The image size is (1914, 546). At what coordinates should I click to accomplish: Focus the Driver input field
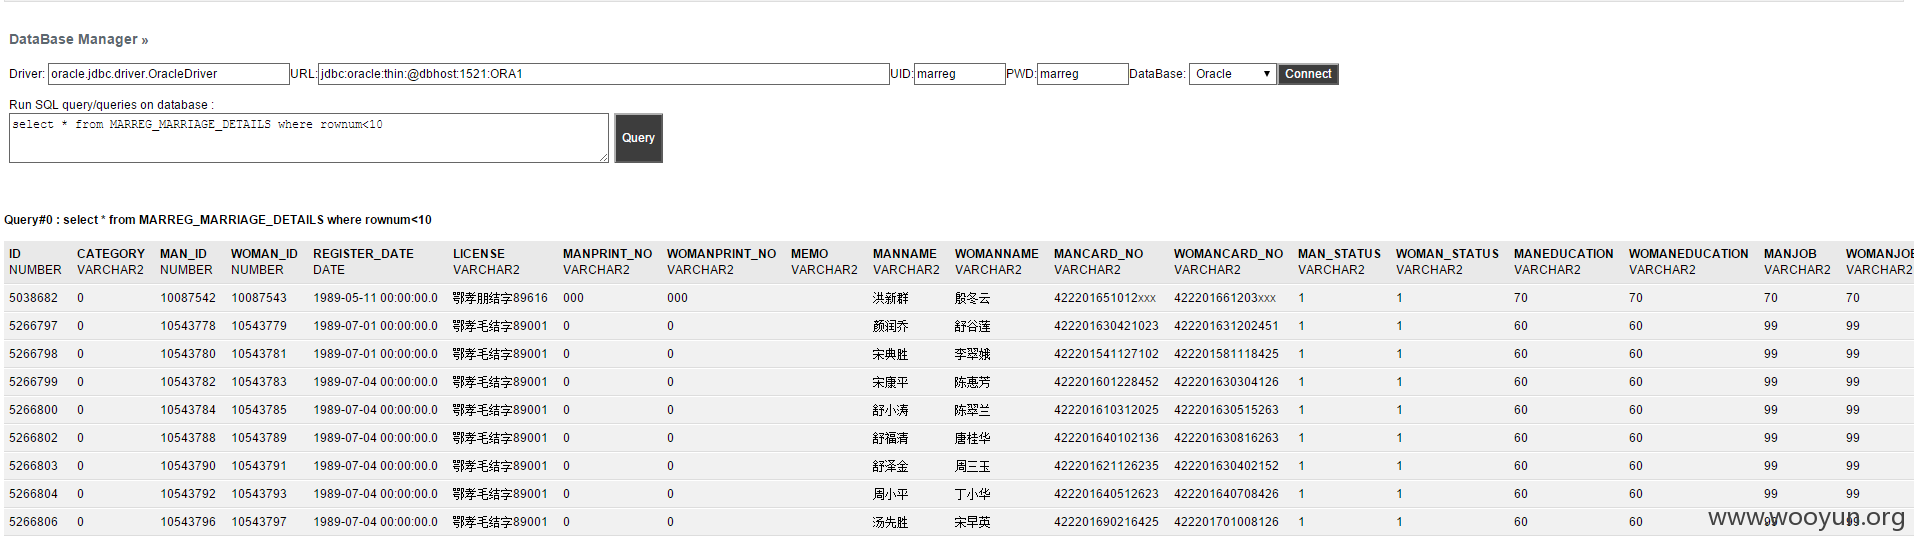tap(169, 74)
